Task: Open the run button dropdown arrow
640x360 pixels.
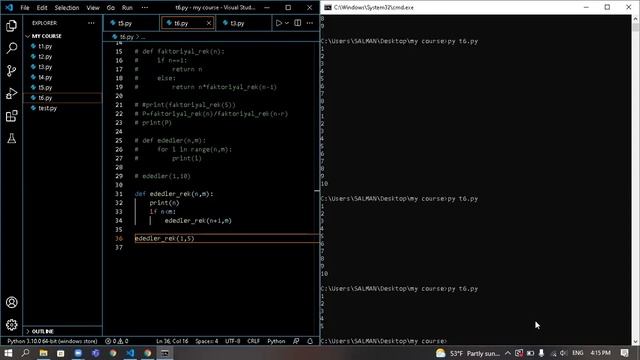Action: coord(287,23)
